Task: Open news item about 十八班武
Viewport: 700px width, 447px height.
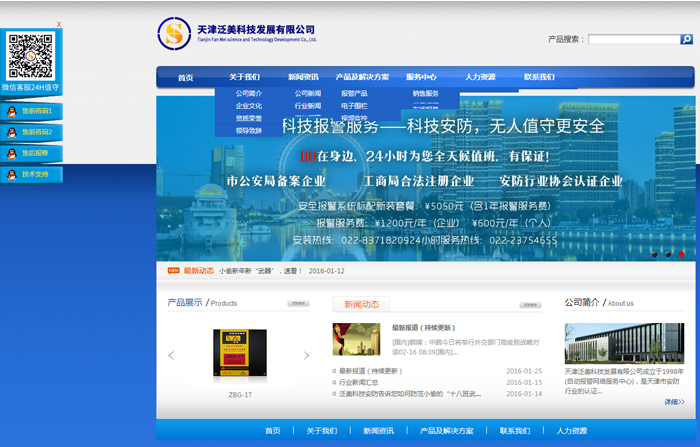Action: [x=410, y=394]
